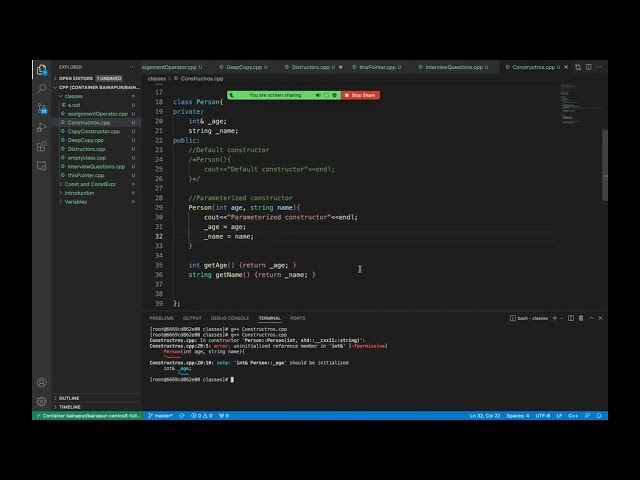The image size is (640, 480).
Task: Change the LF end of line setting
Action: [x=559, y=416]
